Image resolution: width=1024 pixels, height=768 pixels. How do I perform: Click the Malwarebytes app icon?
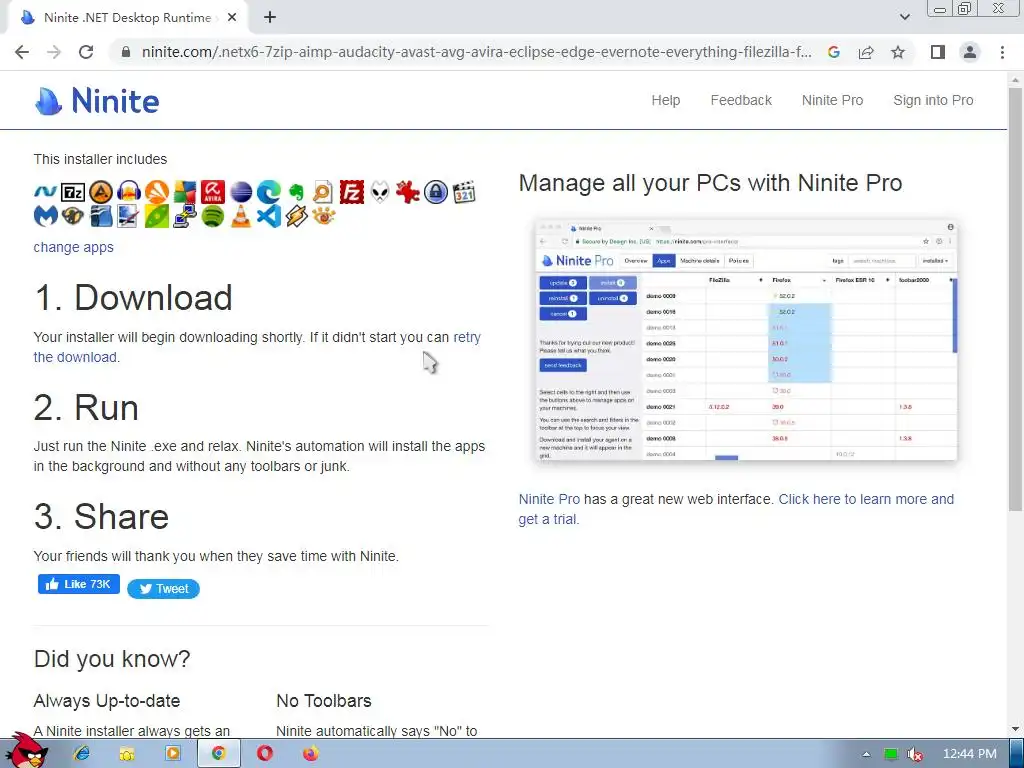[x=46, y=216]
